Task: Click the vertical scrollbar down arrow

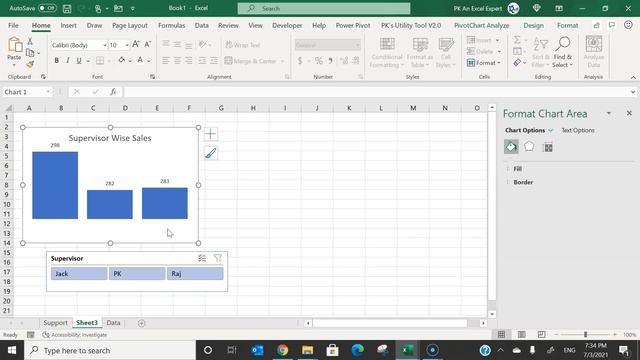Action: (x=492, y=314)
